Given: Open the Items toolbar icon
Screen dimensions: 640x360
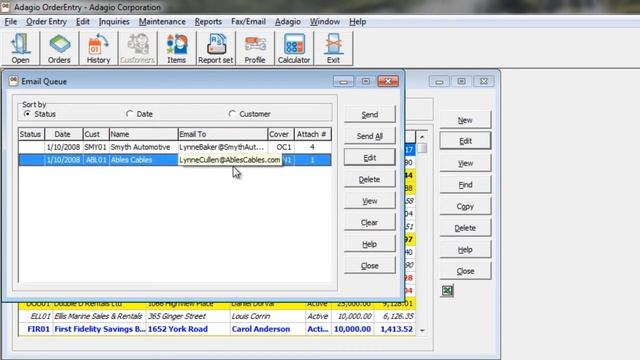Looking at the screenshot, I should tap(176, 49).
